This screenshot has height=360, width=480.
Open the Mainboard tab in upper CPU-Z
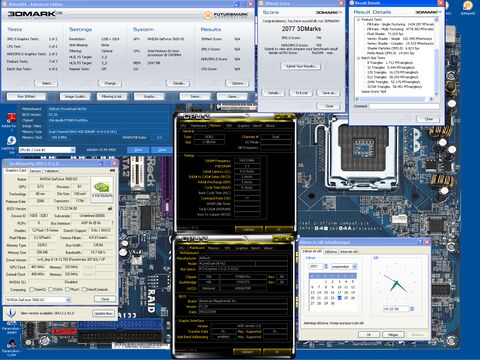coord(199,126)
